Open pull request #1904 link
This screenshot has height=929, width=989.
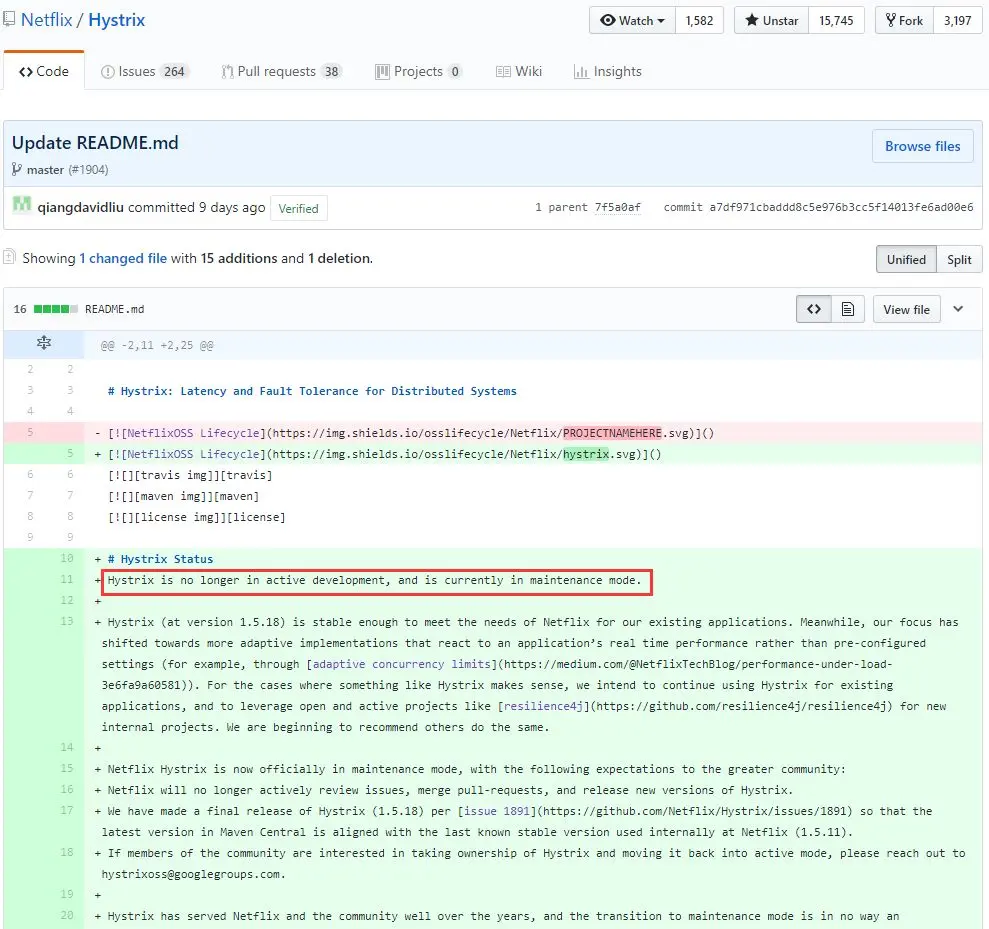88,170
